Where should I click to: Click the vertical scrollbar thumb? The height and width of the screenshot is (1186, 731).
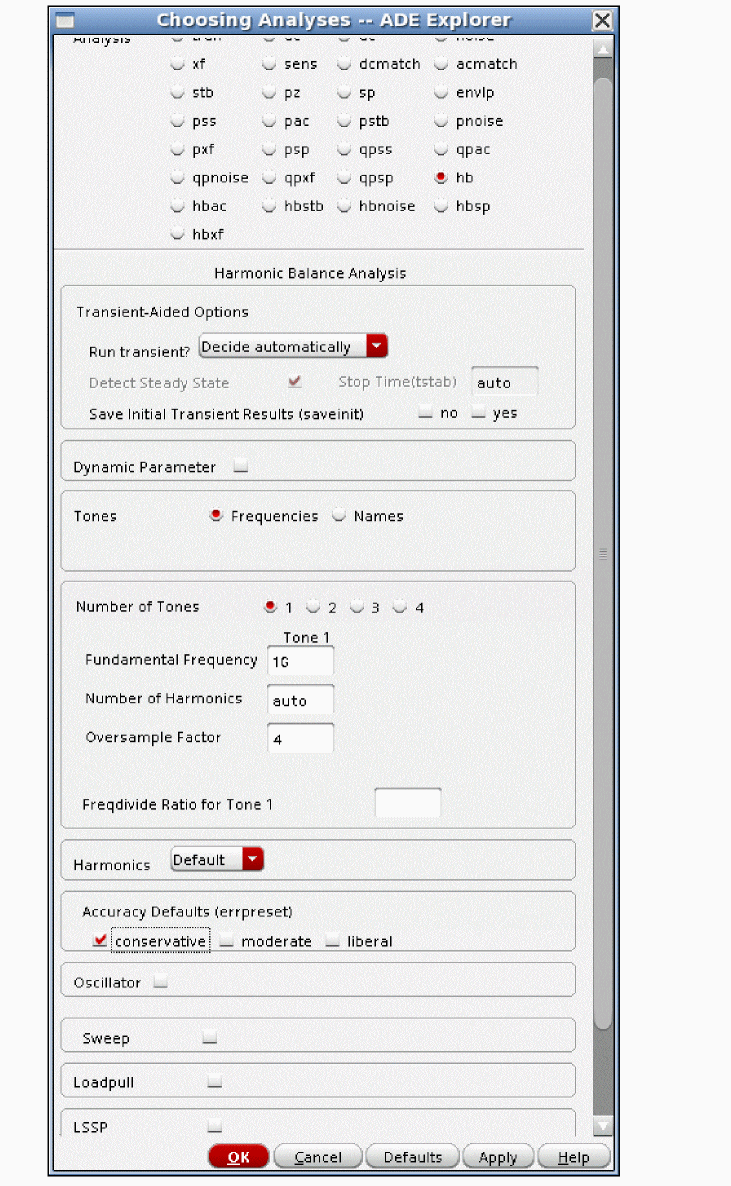tap(603, 552)
